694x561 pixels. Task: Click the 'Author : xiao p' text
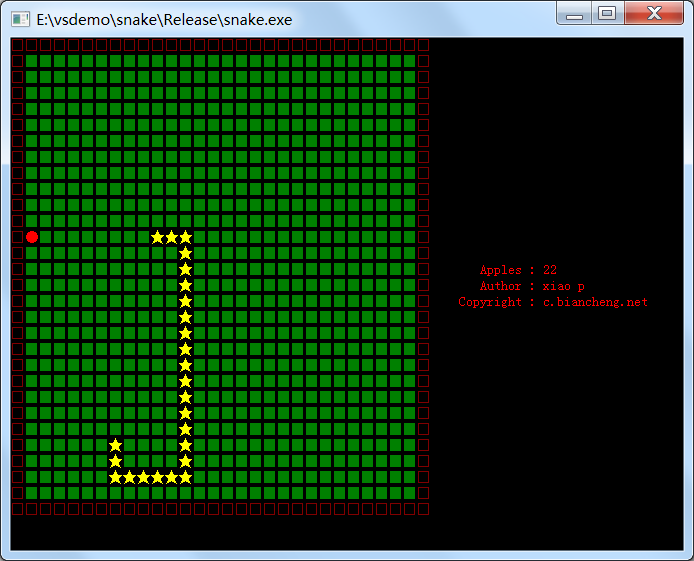point(532,286)
